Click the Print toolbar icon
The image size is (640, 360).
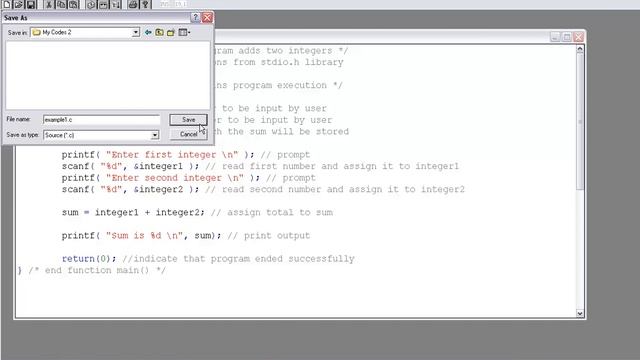coord(133,4)
